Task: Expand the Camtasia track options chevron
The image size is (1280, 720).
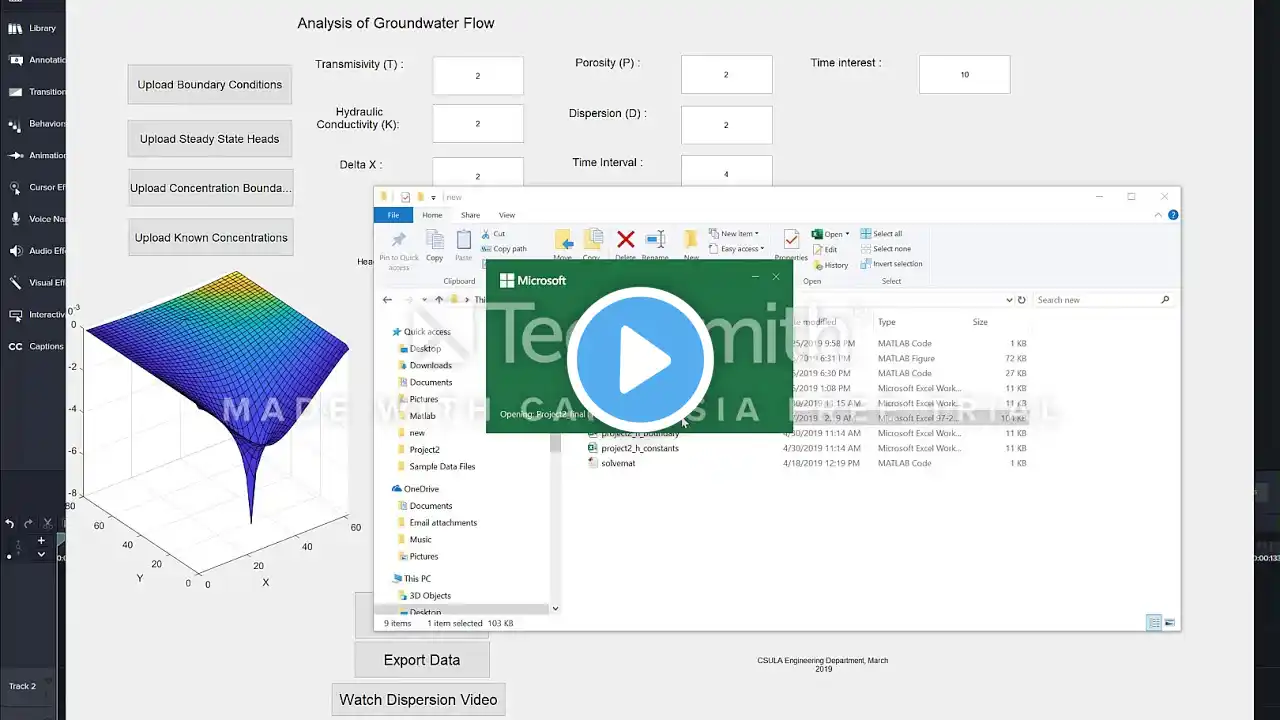Action: tap(41, 553)
